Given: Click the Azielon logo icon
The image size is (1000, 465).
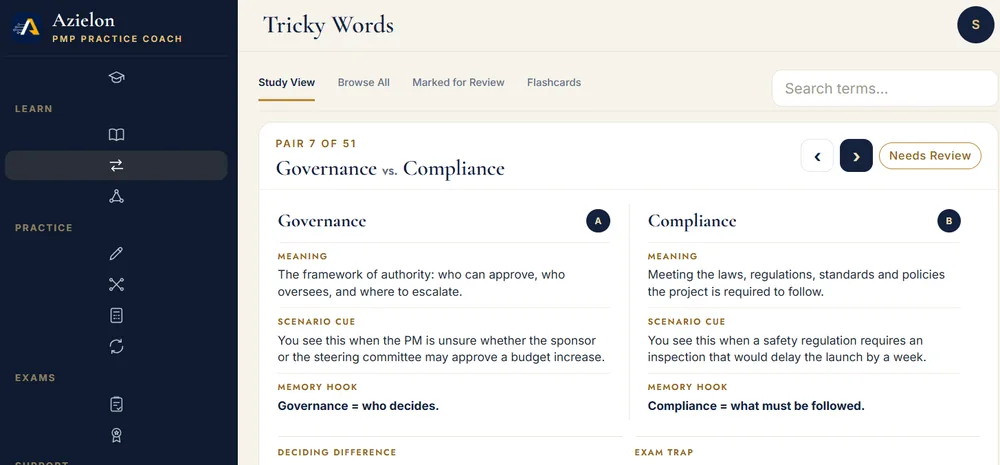Looking at the screenshot, I should [x=27, y=28].
